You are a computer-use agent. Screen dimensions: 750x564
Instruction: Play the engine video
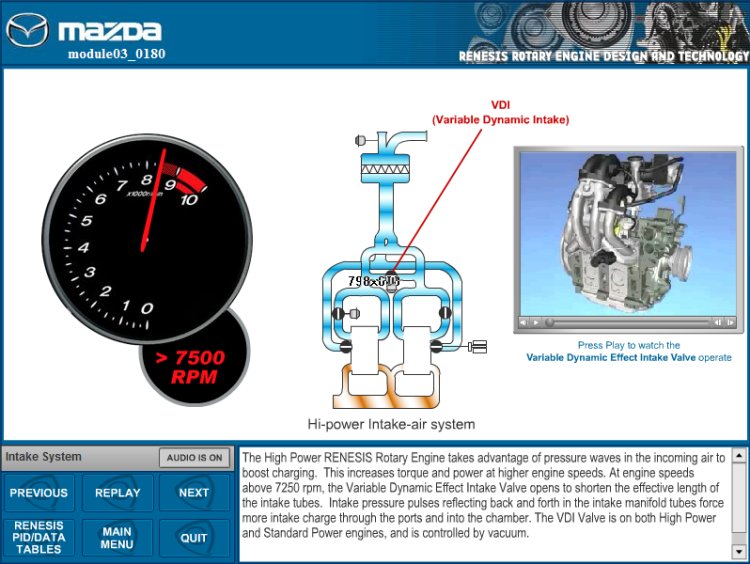click(x=536, y=322)
